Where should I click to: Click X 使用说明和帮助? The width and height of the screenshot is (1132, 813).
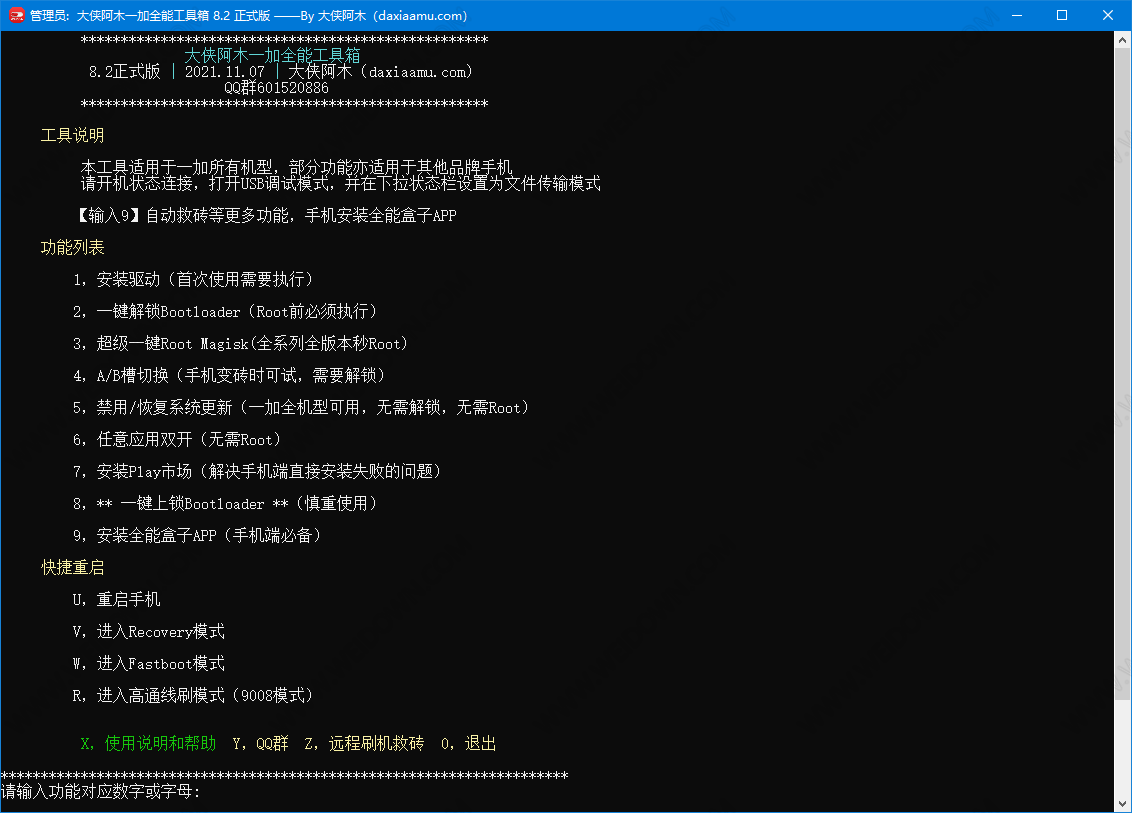[x=140, y=743]
